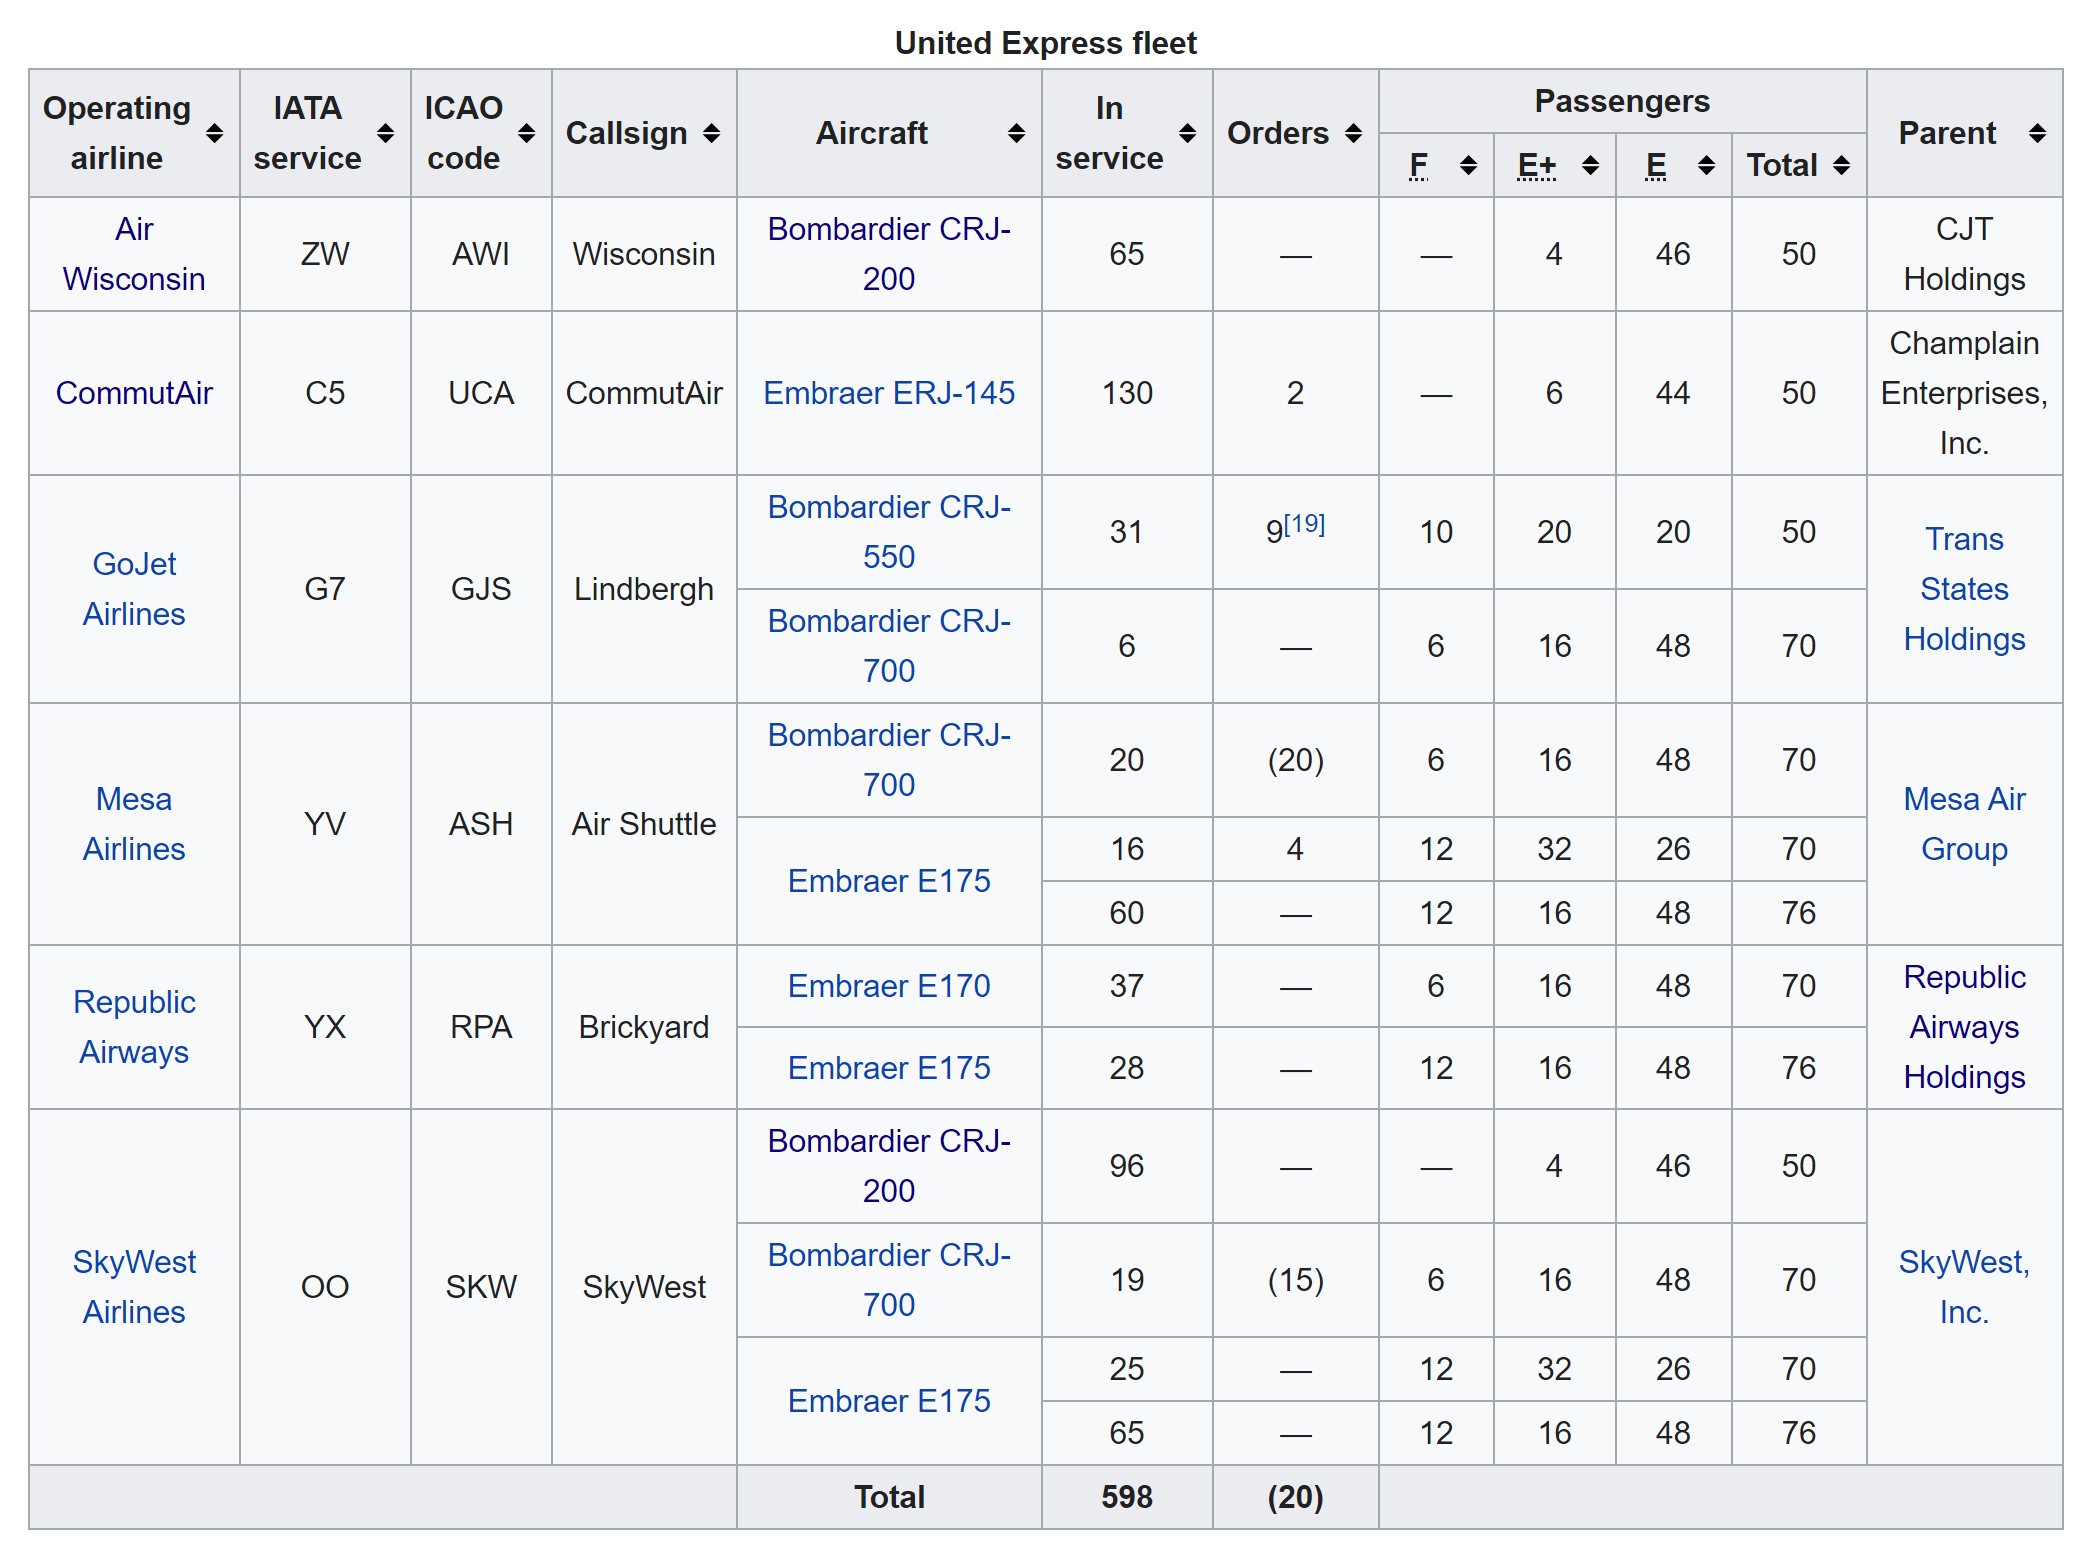Open the GoJet Airlines link
This screenshot has width=2091, height=1557.
[x=134, y=589]
